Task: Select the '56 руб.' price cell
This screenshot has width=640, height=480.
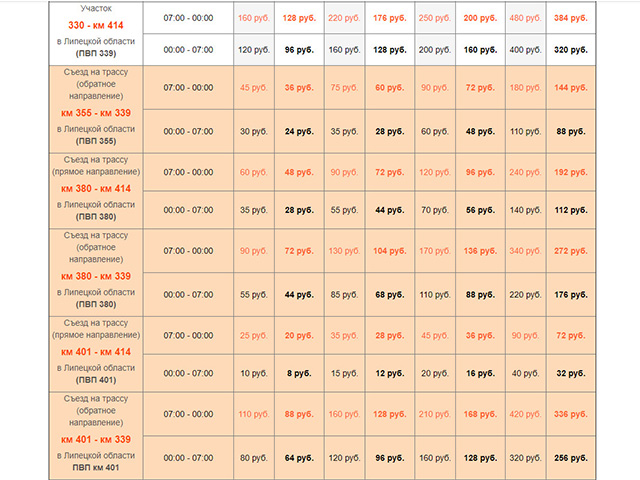Action: [480, 210]
